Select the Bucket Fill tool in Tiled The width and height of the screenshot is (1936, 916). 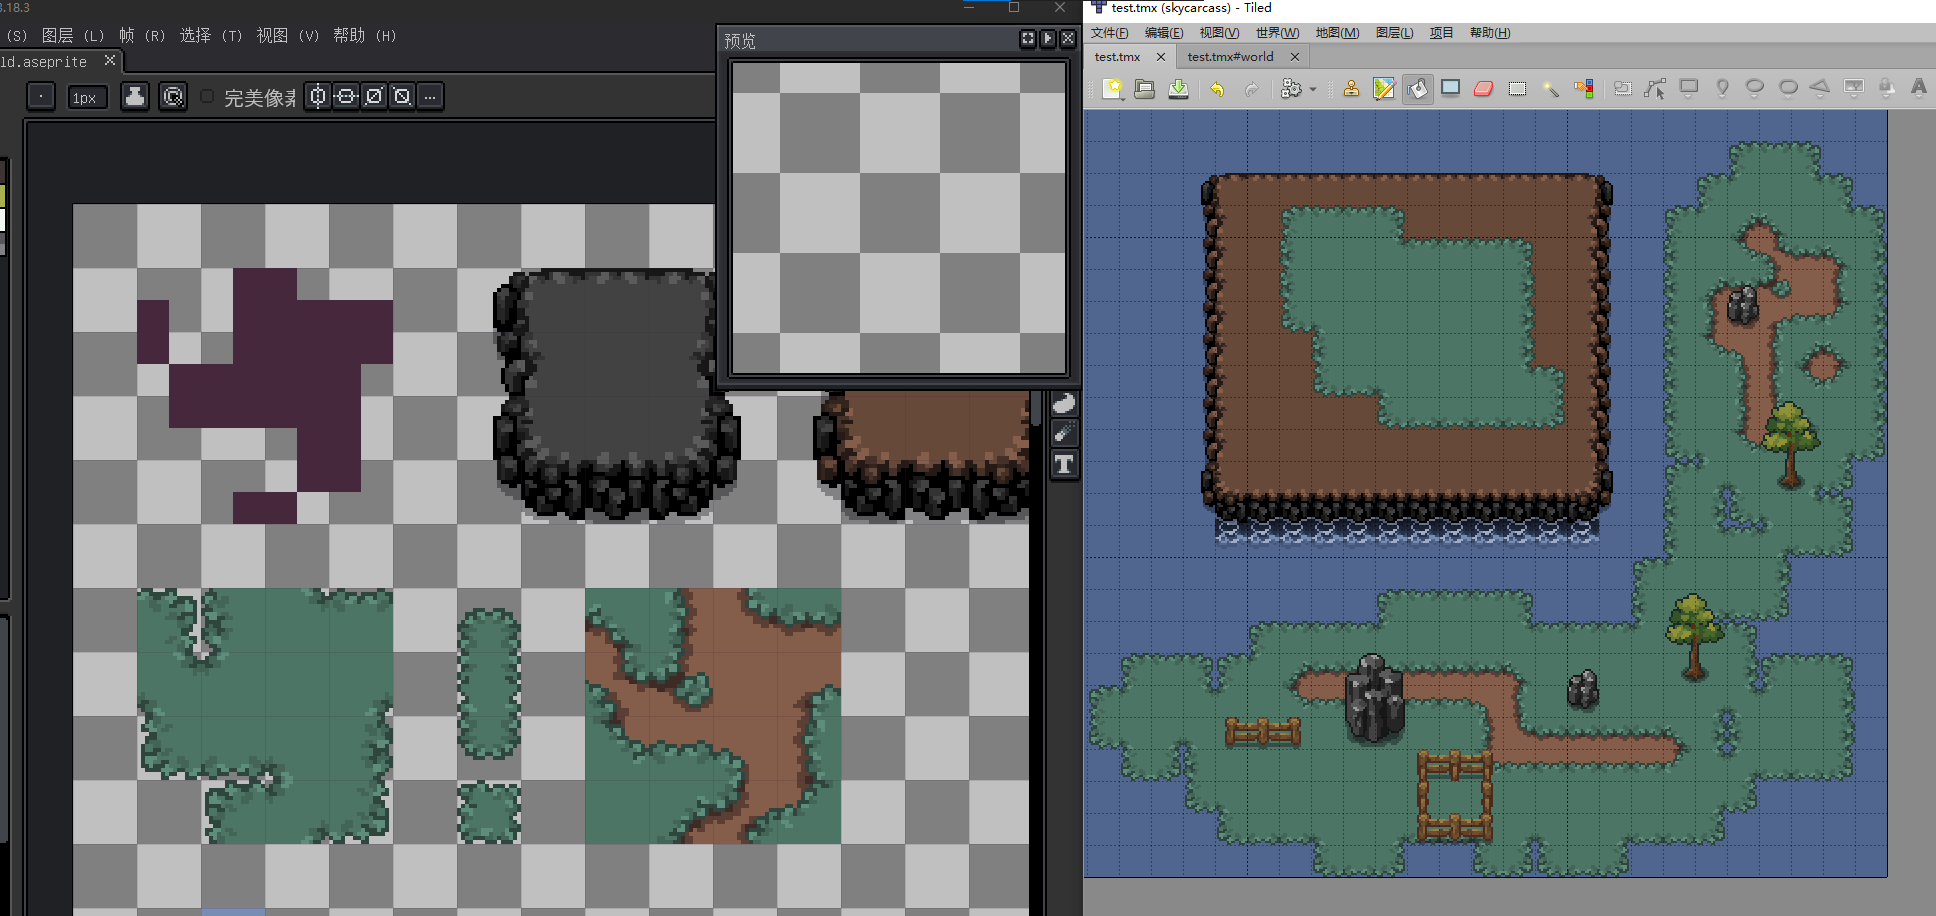click(1418, 89)
